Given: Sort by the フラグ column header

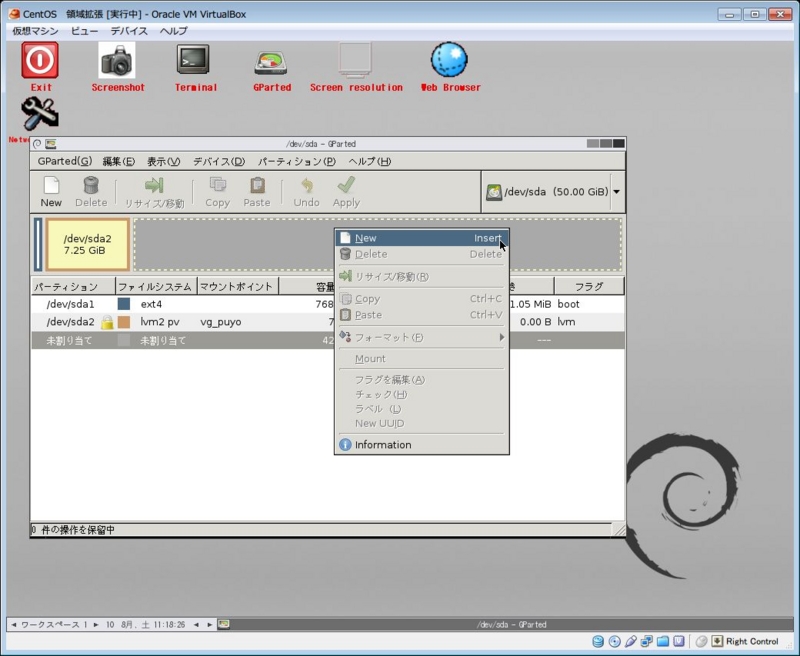Looking at the screenshot, I should (589, 287).
